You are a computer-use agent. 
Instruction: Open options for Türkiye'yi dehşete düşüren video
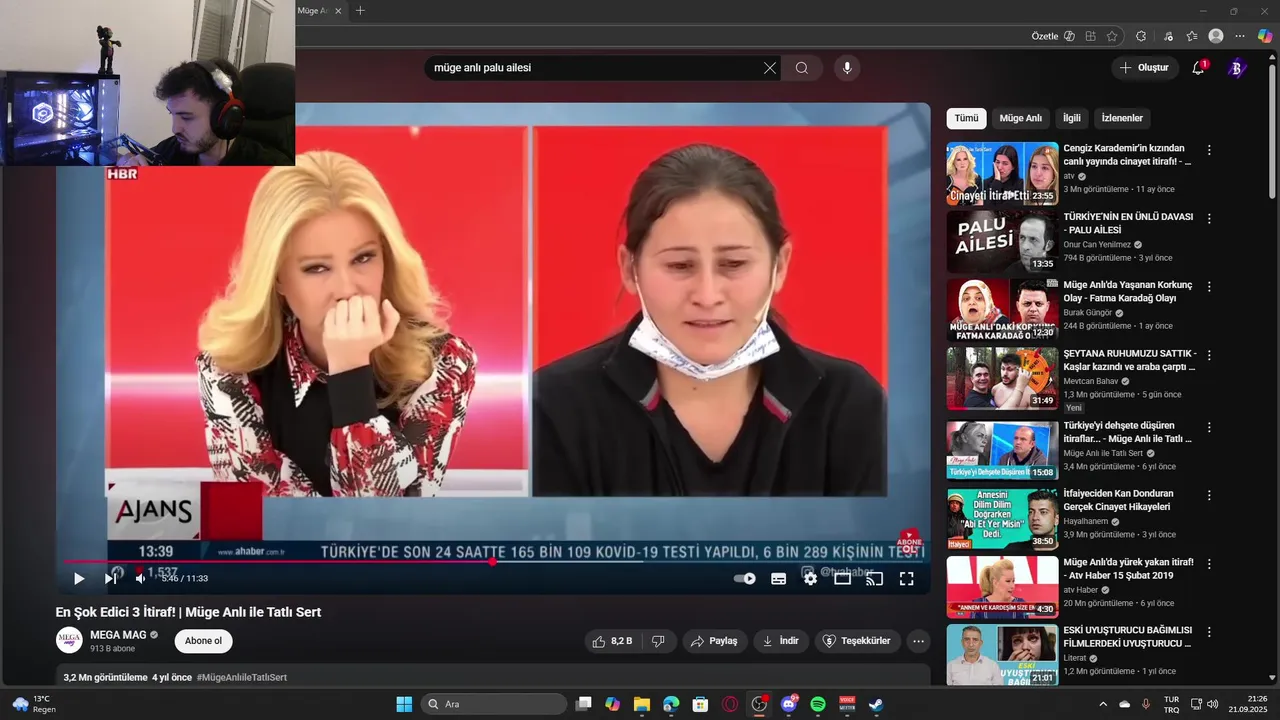[1209, 427]
